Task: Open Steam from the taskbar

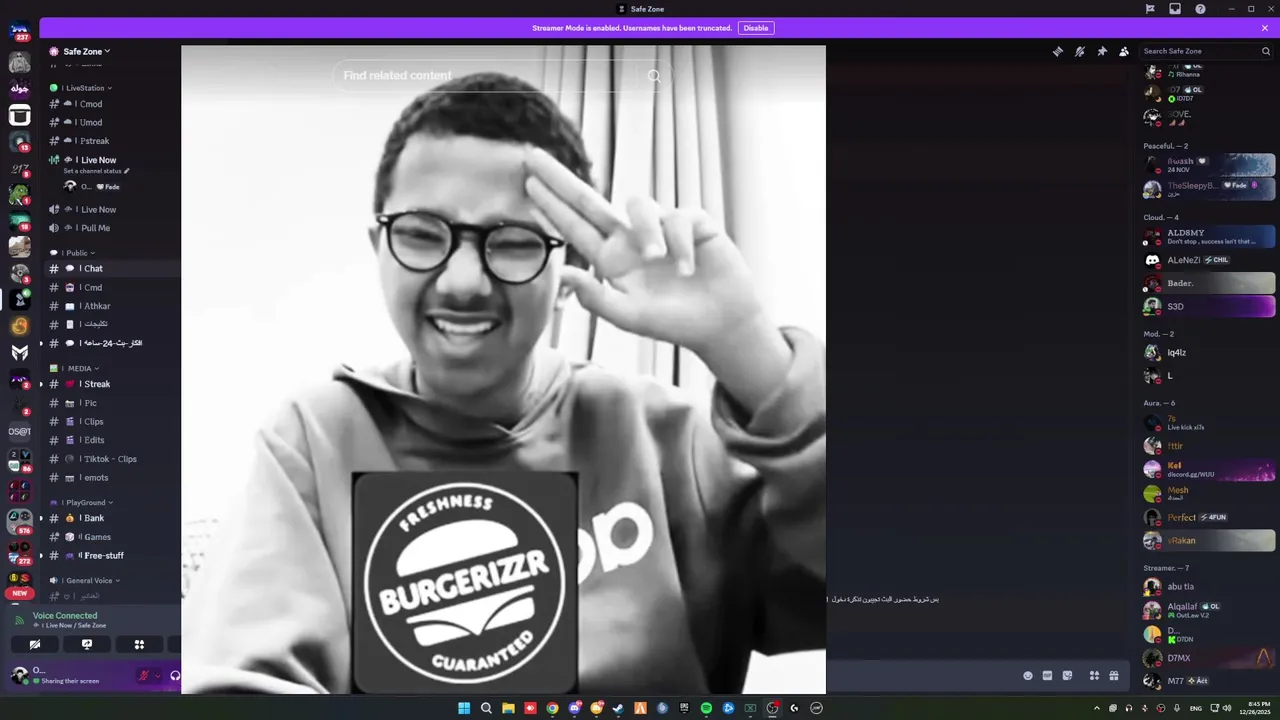Action: click(618, 708)
